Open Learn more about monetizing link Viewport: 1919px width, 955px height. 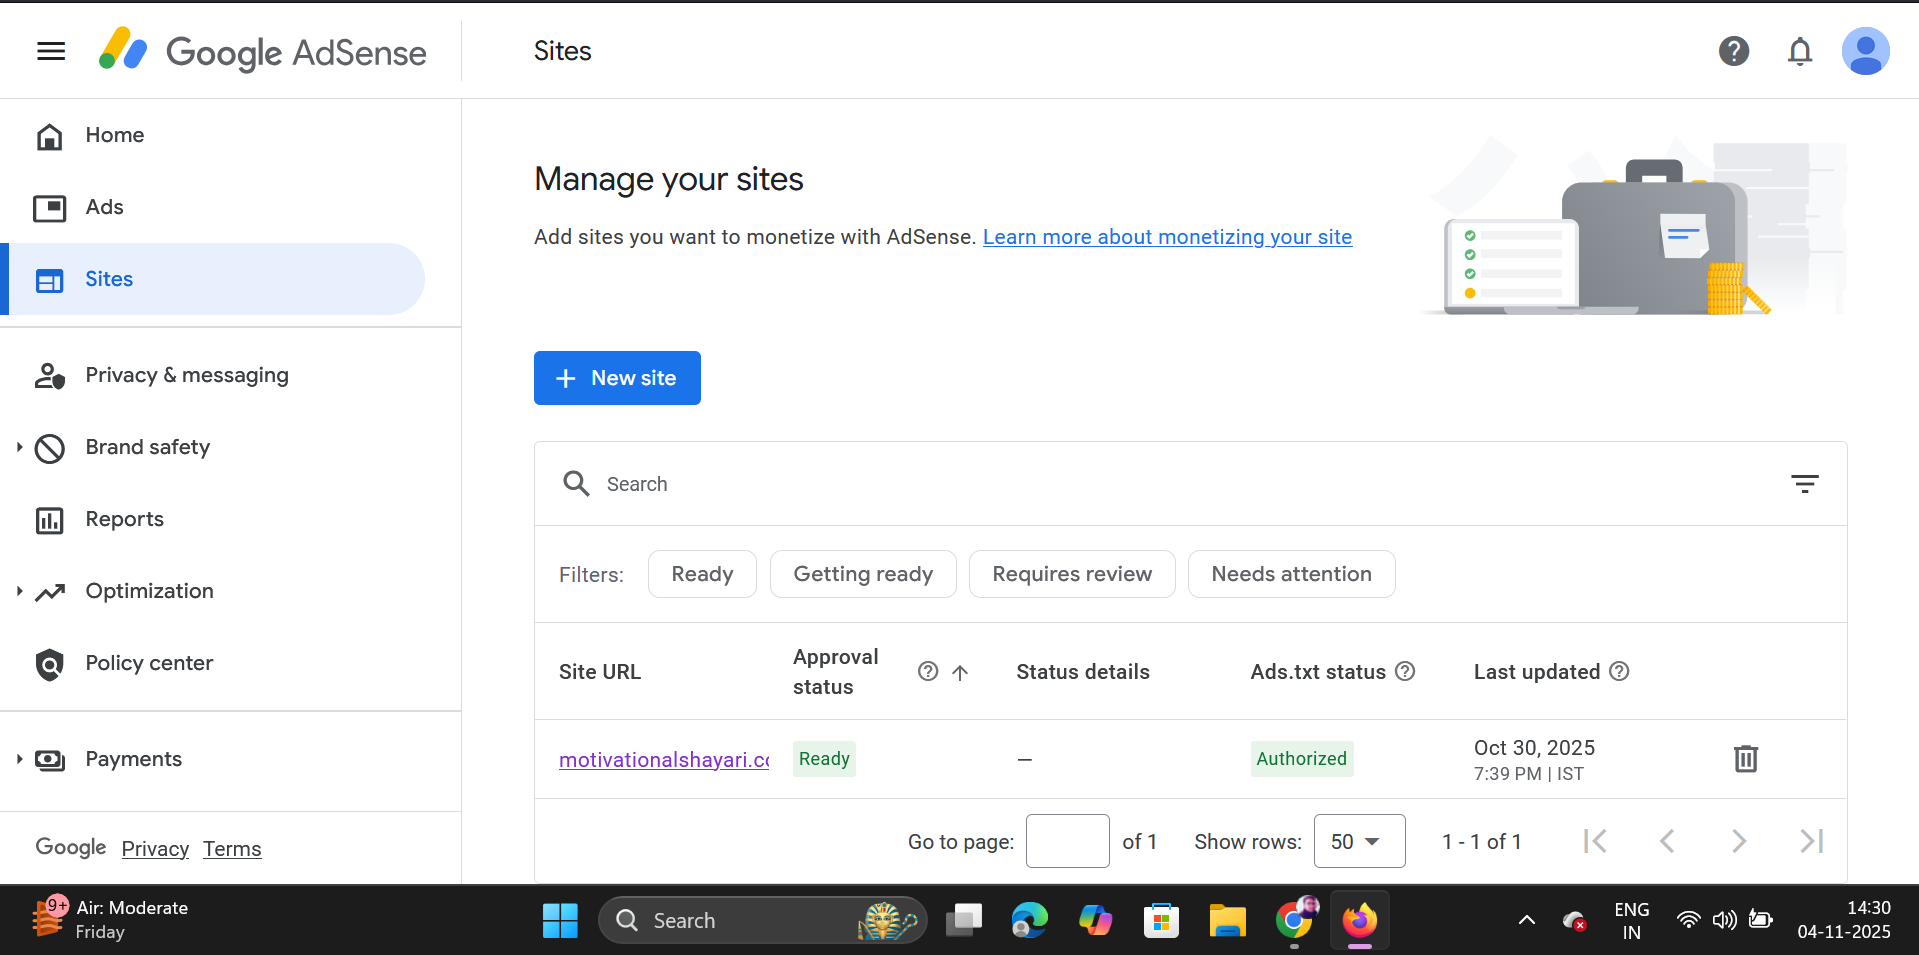click(1166, 237)
